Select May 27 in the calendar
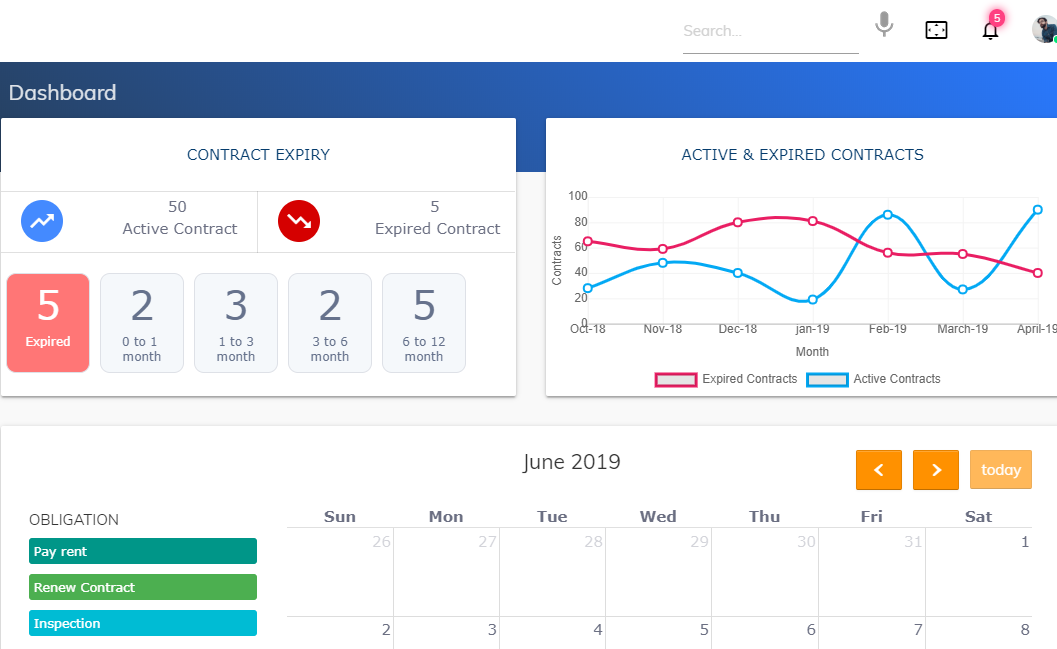Screen dimensions: 1057x649 [x=446, y=572]
